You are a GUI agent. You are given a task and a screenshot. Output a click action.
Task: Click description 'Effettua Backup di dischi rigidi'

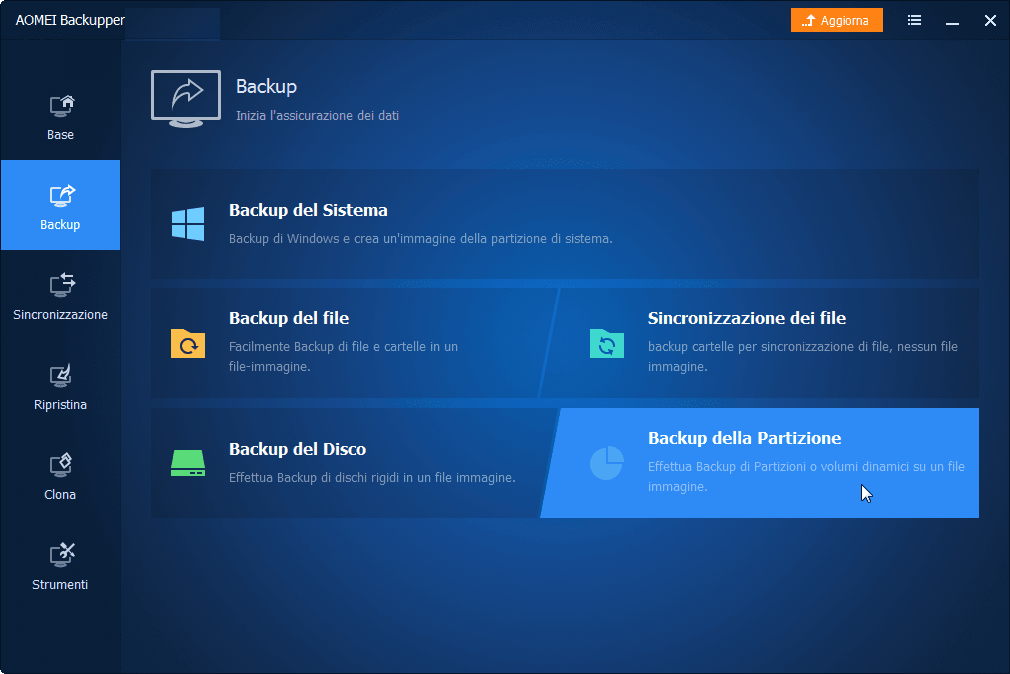tap(372, 478)
